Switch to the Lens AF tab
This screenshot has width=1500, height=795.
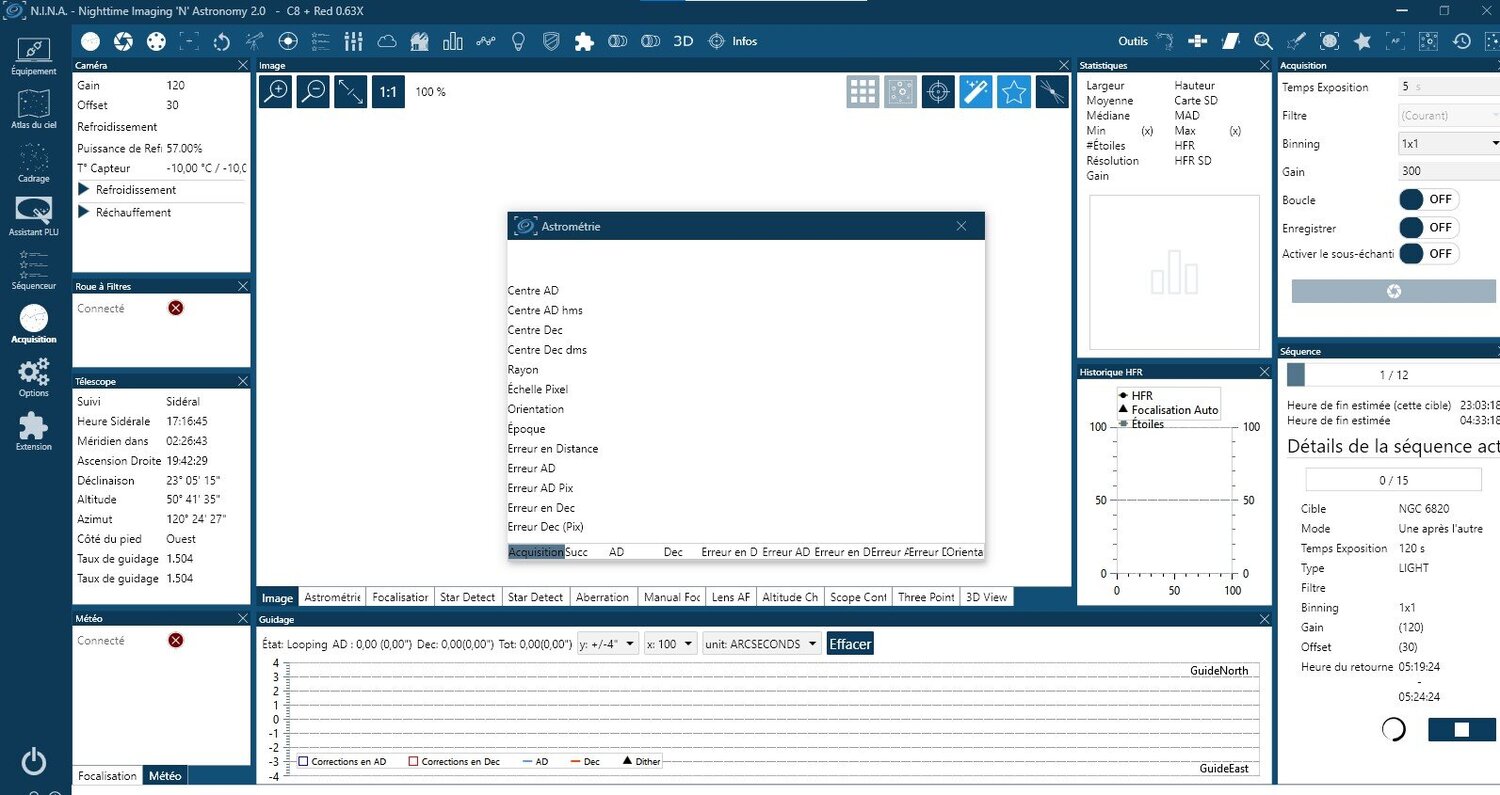click(730, 597)
